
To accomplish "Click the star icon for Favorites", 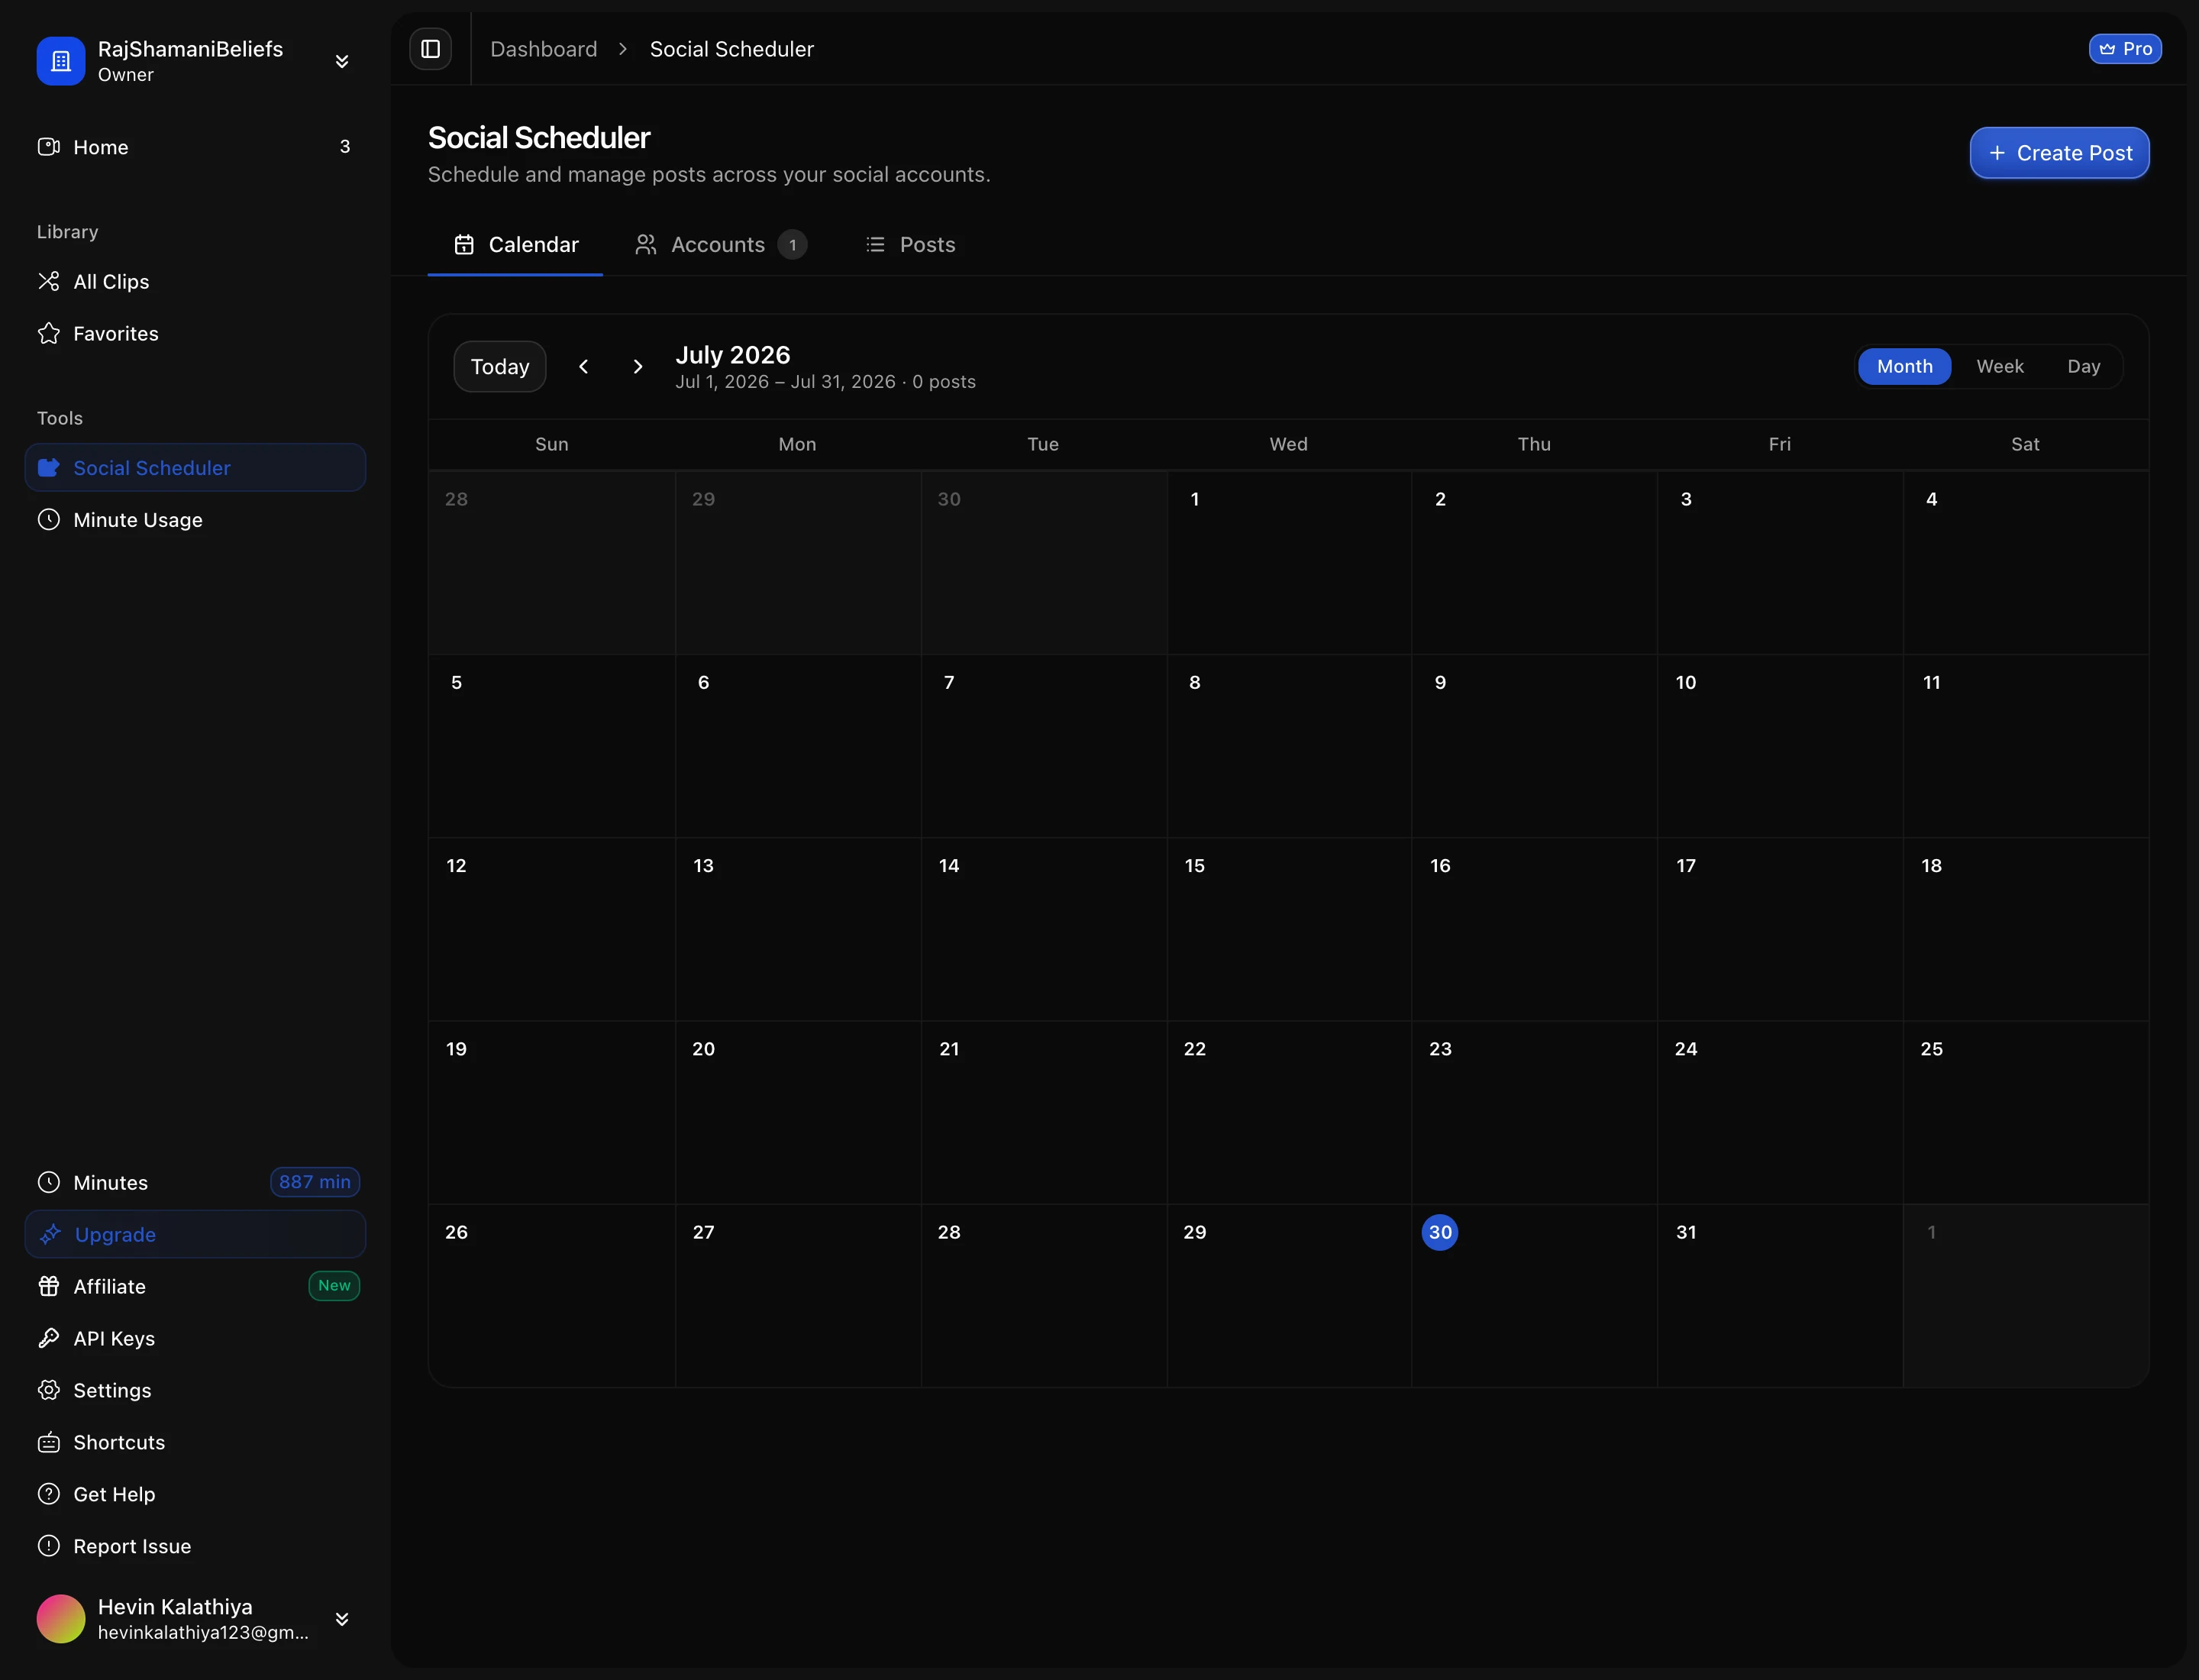I will pyautogui.click(x=49, y=333).
